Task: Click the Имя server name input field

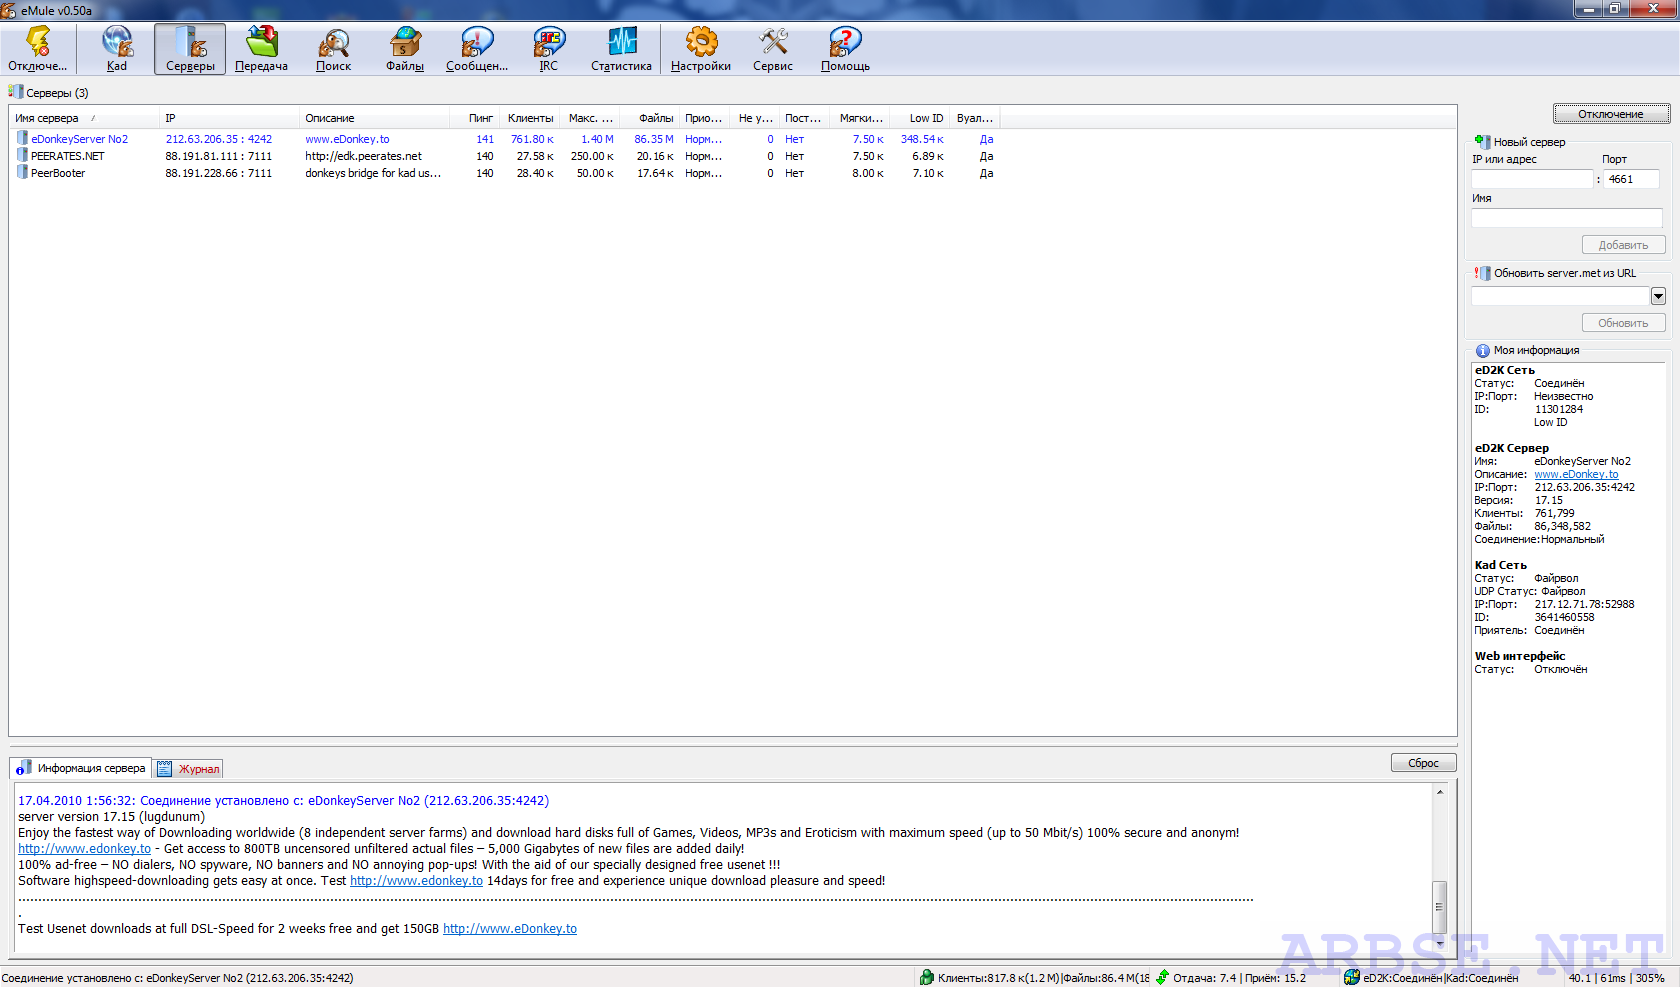Action: [x=1567, y=218]
